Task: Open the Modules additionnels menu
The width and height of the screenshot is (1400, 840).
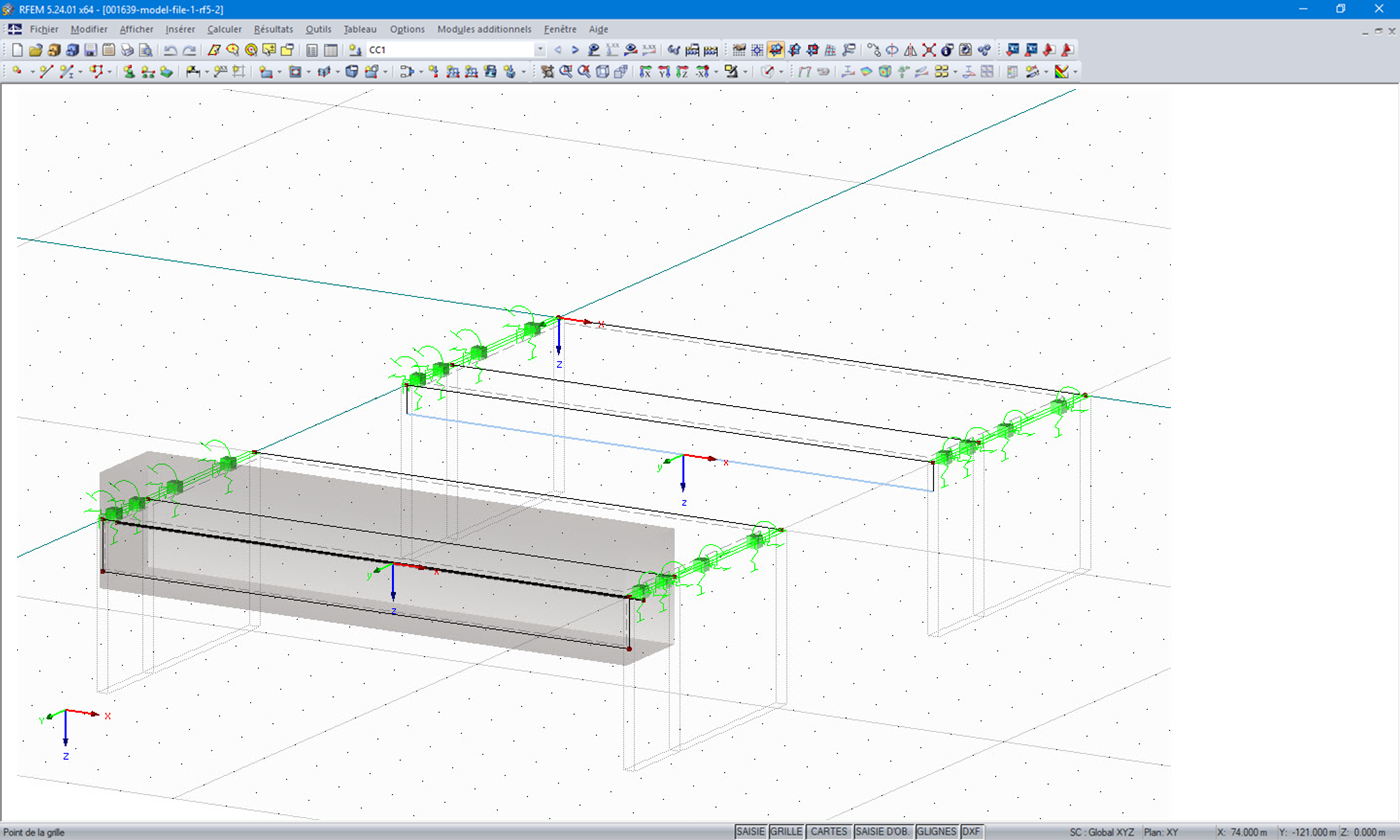Action: (484, 29)
